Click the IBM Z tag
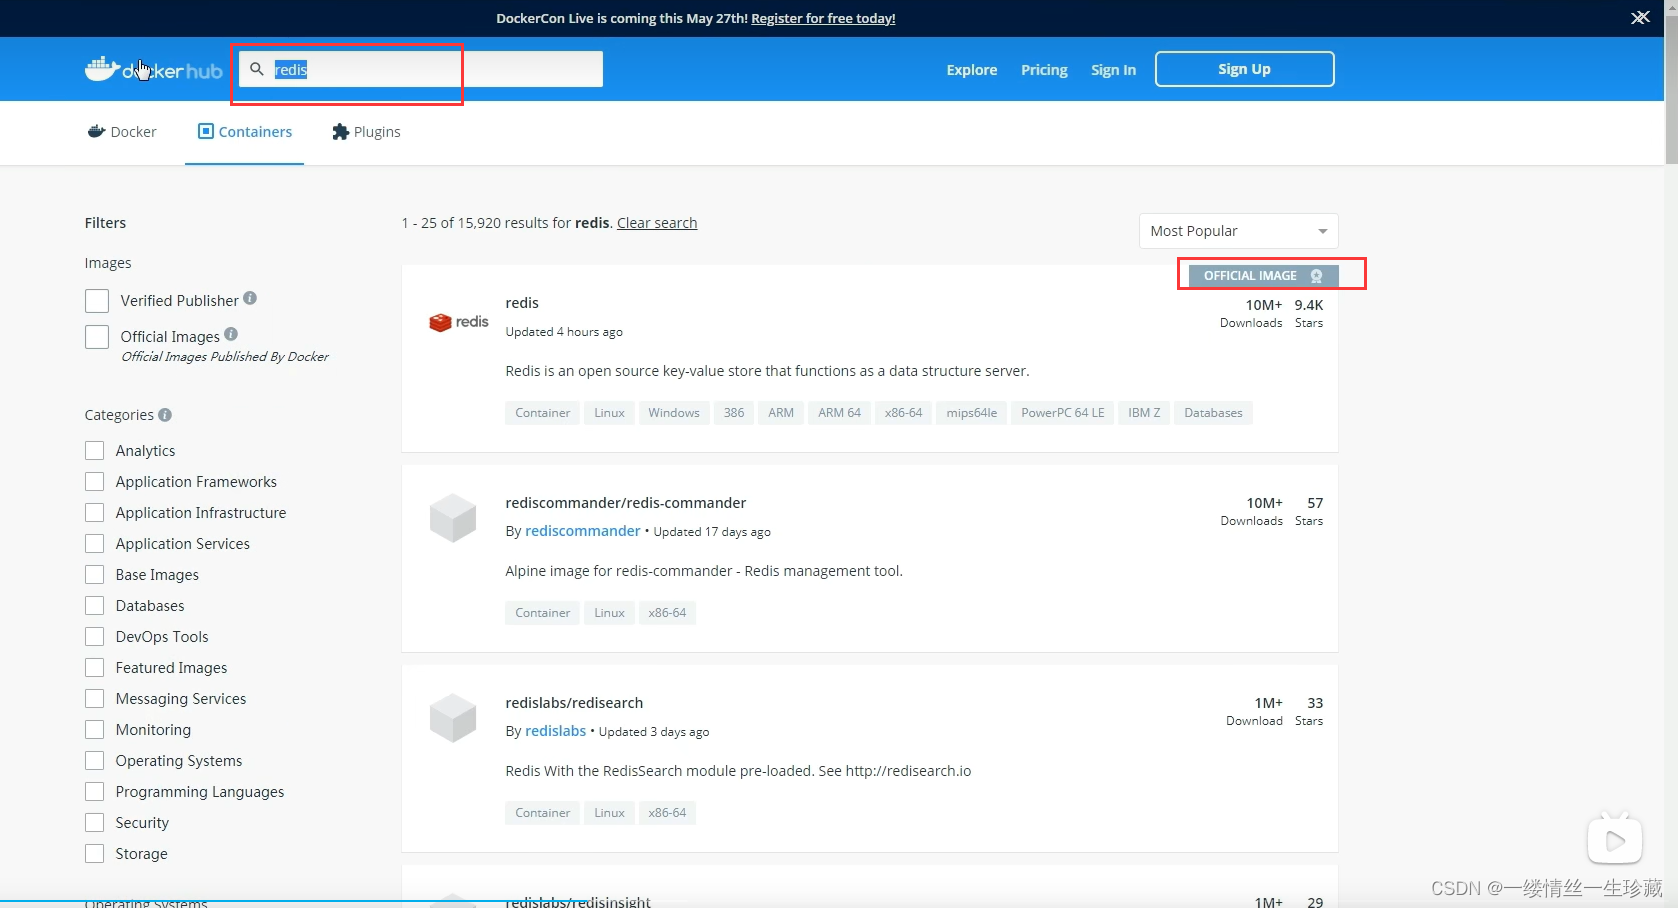Image resolution: width=1678 pixels, height=908 pixels. click(x=1144, y=413)
